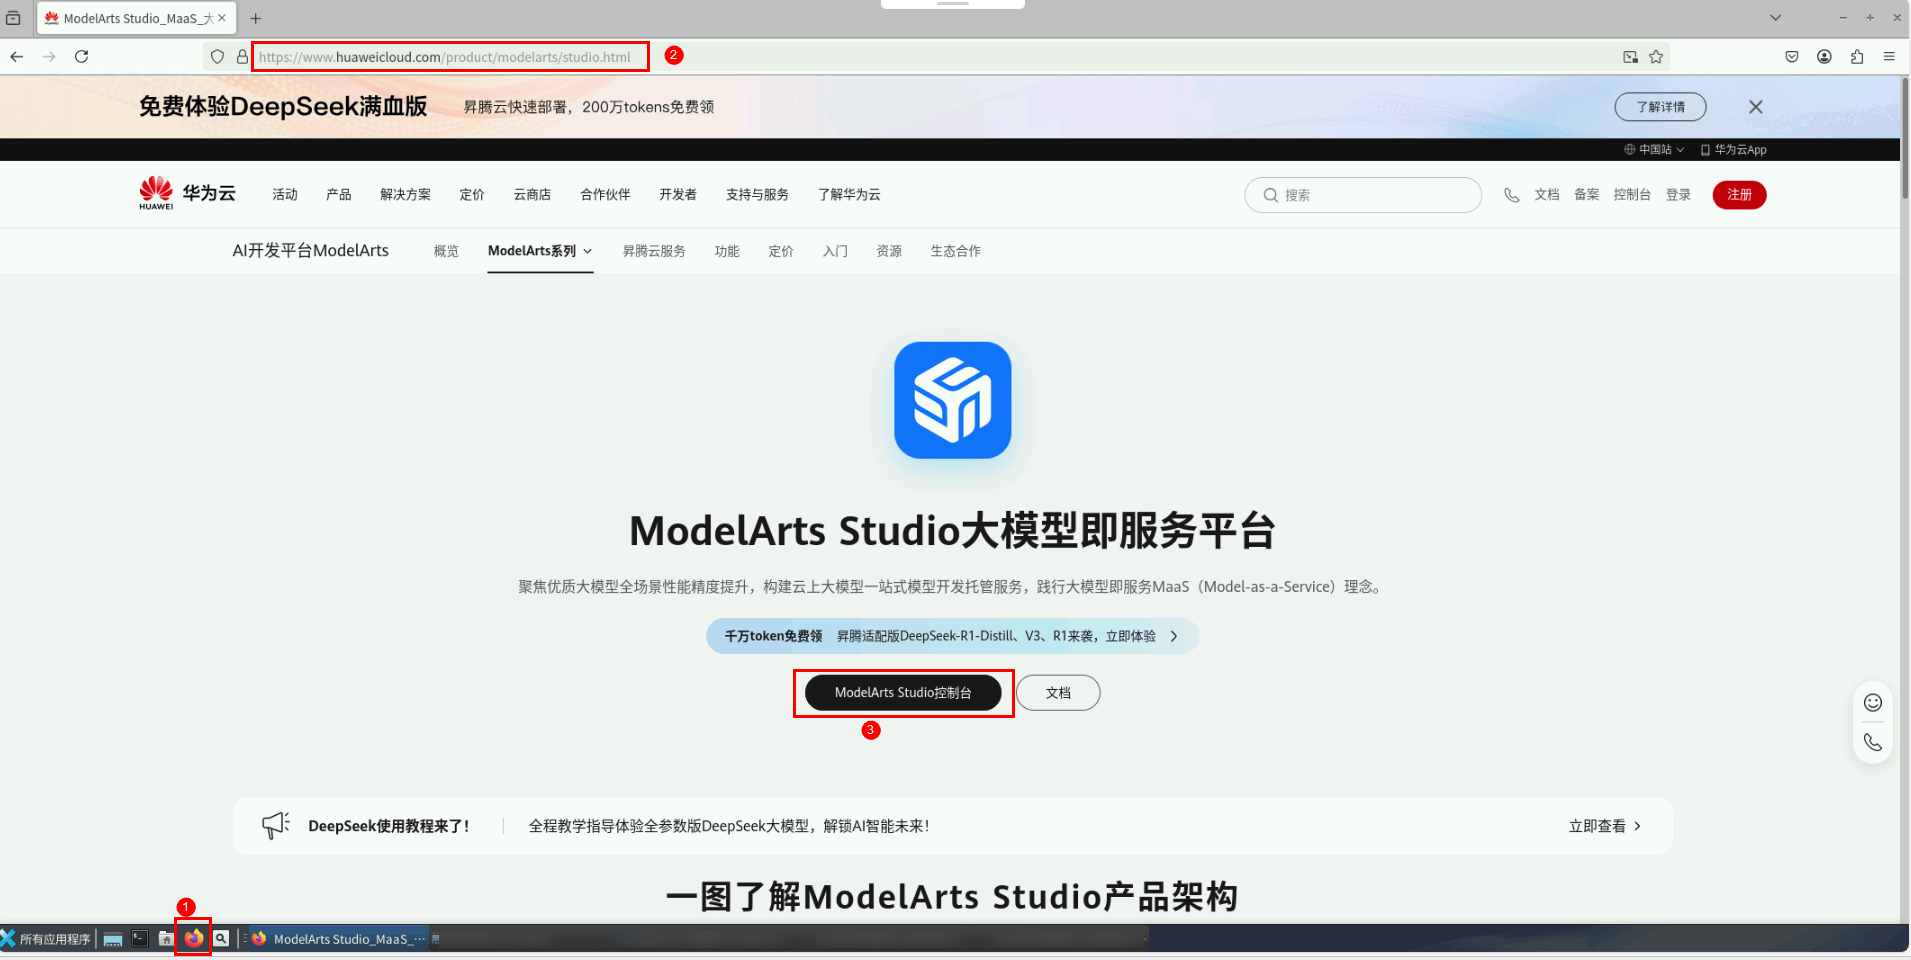Click the ModelArts Studio控制台 button

902,692
